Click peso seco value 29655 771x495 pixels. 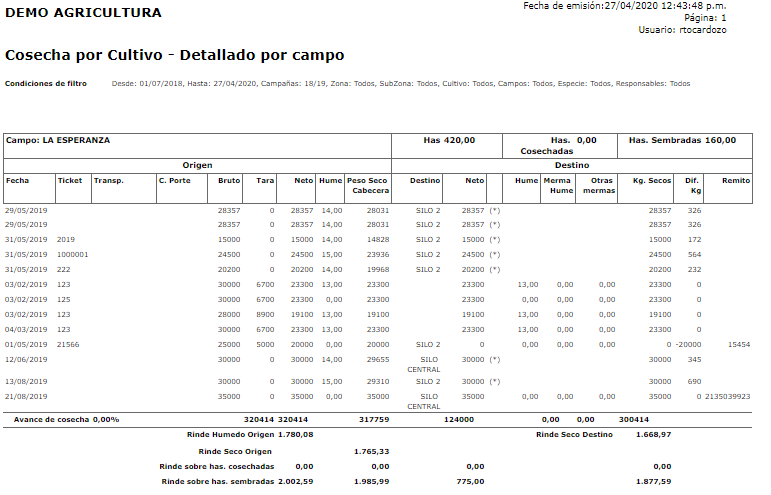pyautogui.click(x=378, y=360)
